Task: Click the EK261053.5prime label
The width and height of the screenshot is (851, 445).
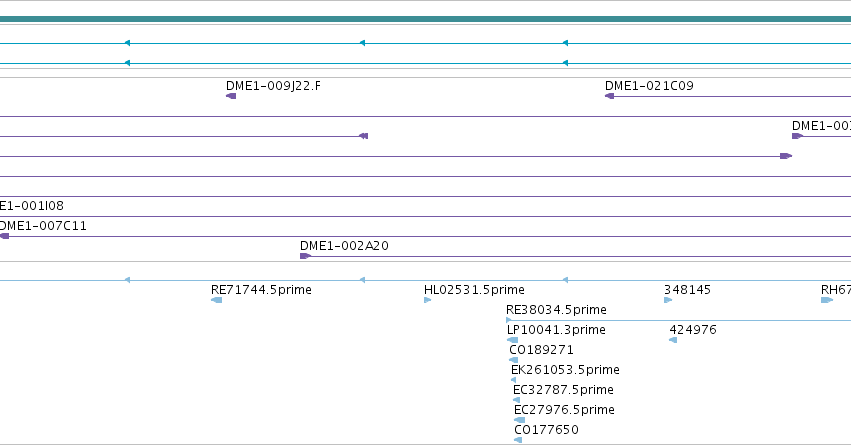Action: pos(565,370)
